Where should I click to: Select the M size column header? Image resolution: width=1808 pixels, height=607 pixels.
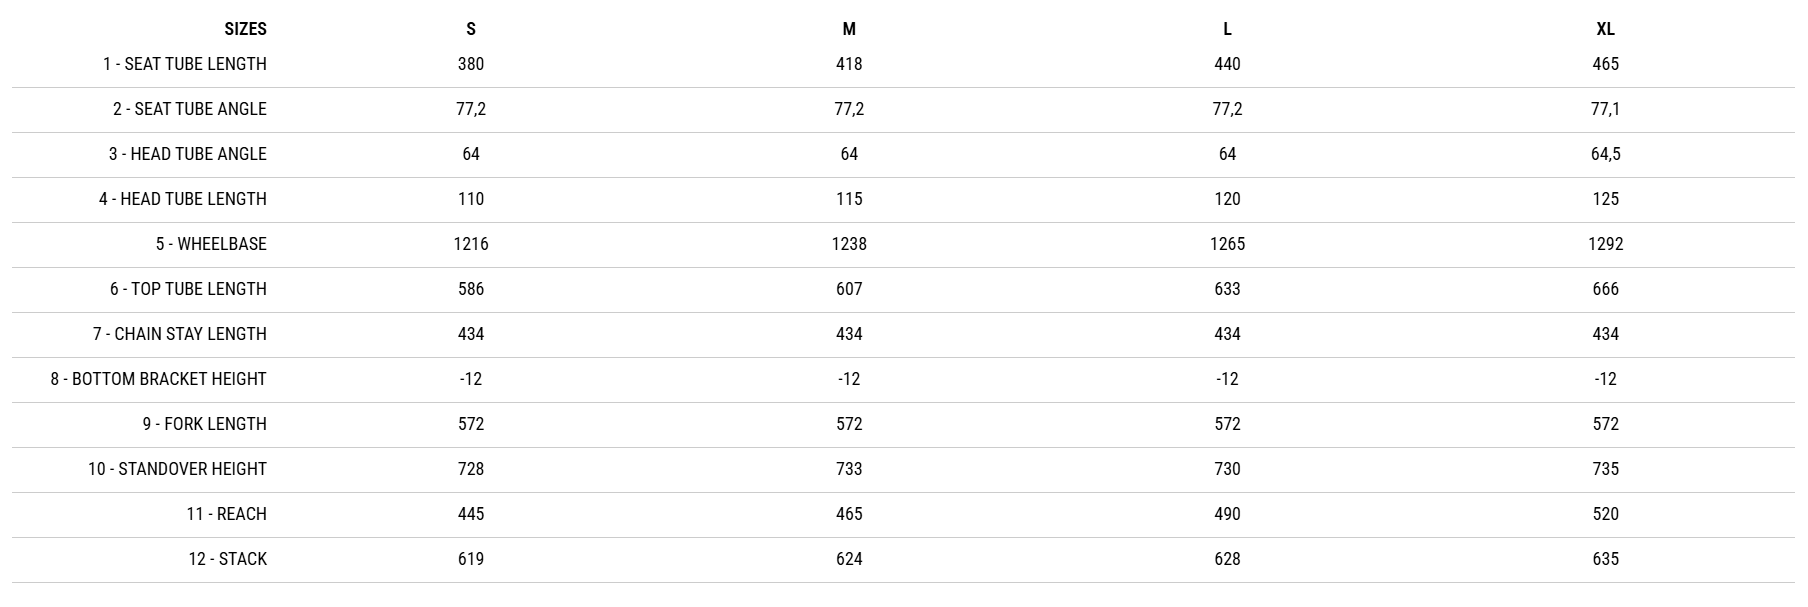(849, 29)
